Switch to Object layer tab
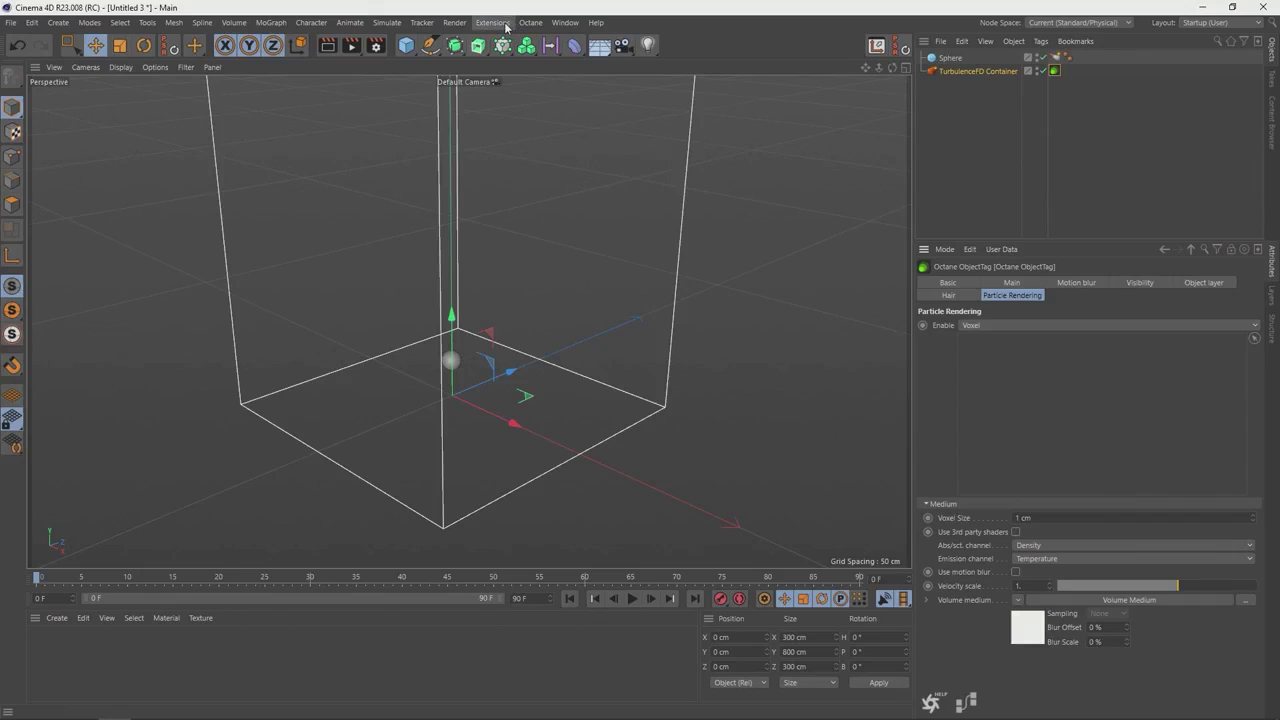Image resolution: width=1280 pixels, height=720 pixels. tap(1204, 283)
